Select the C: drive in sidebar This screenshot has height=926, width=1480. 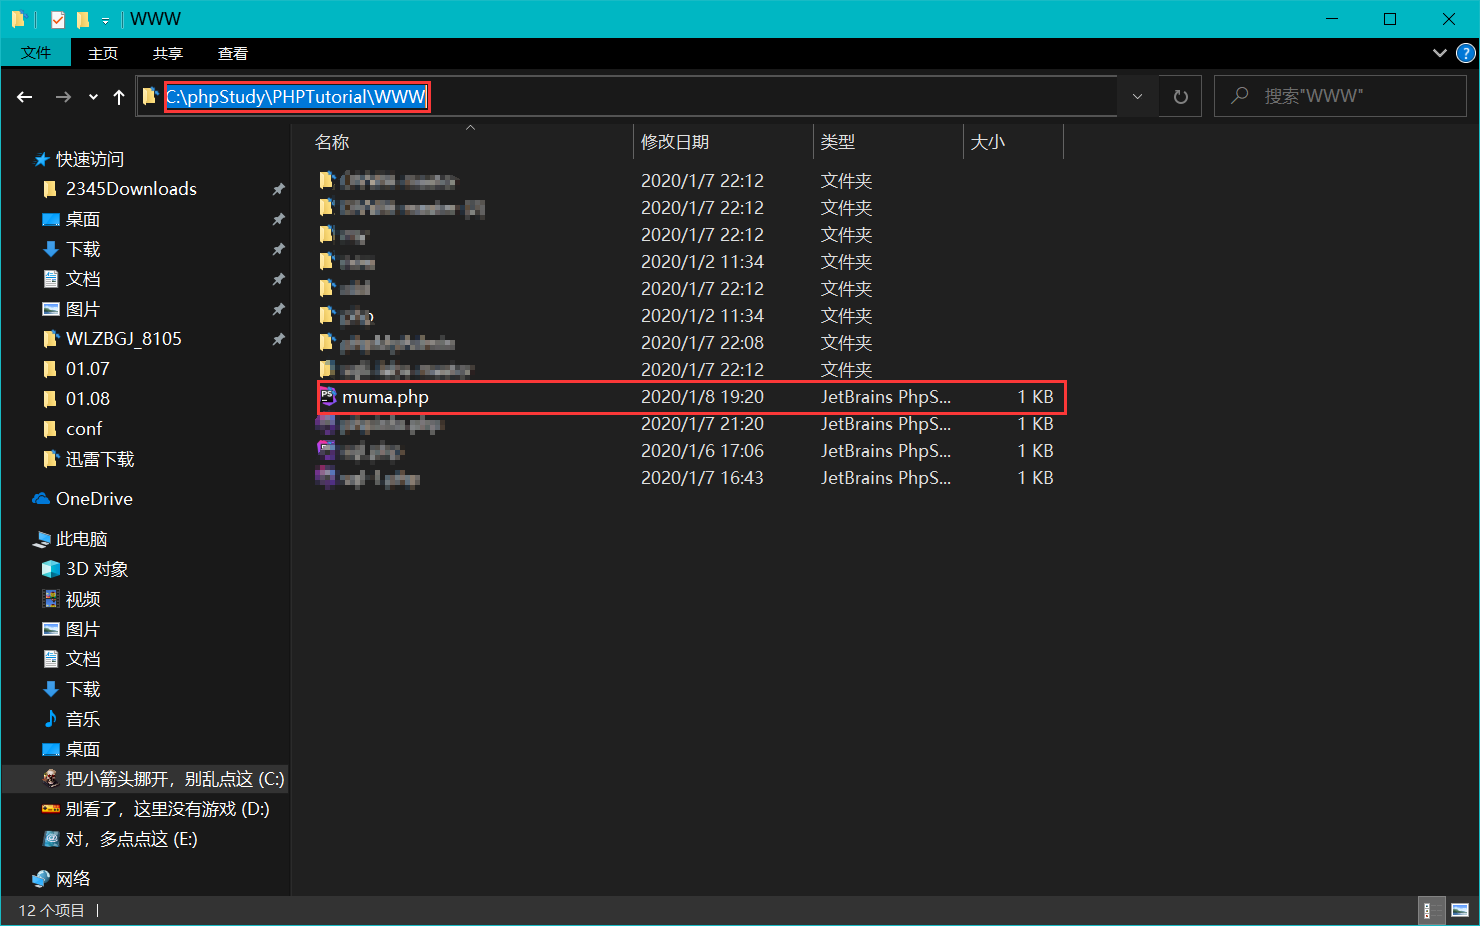[x=175, y=779]
